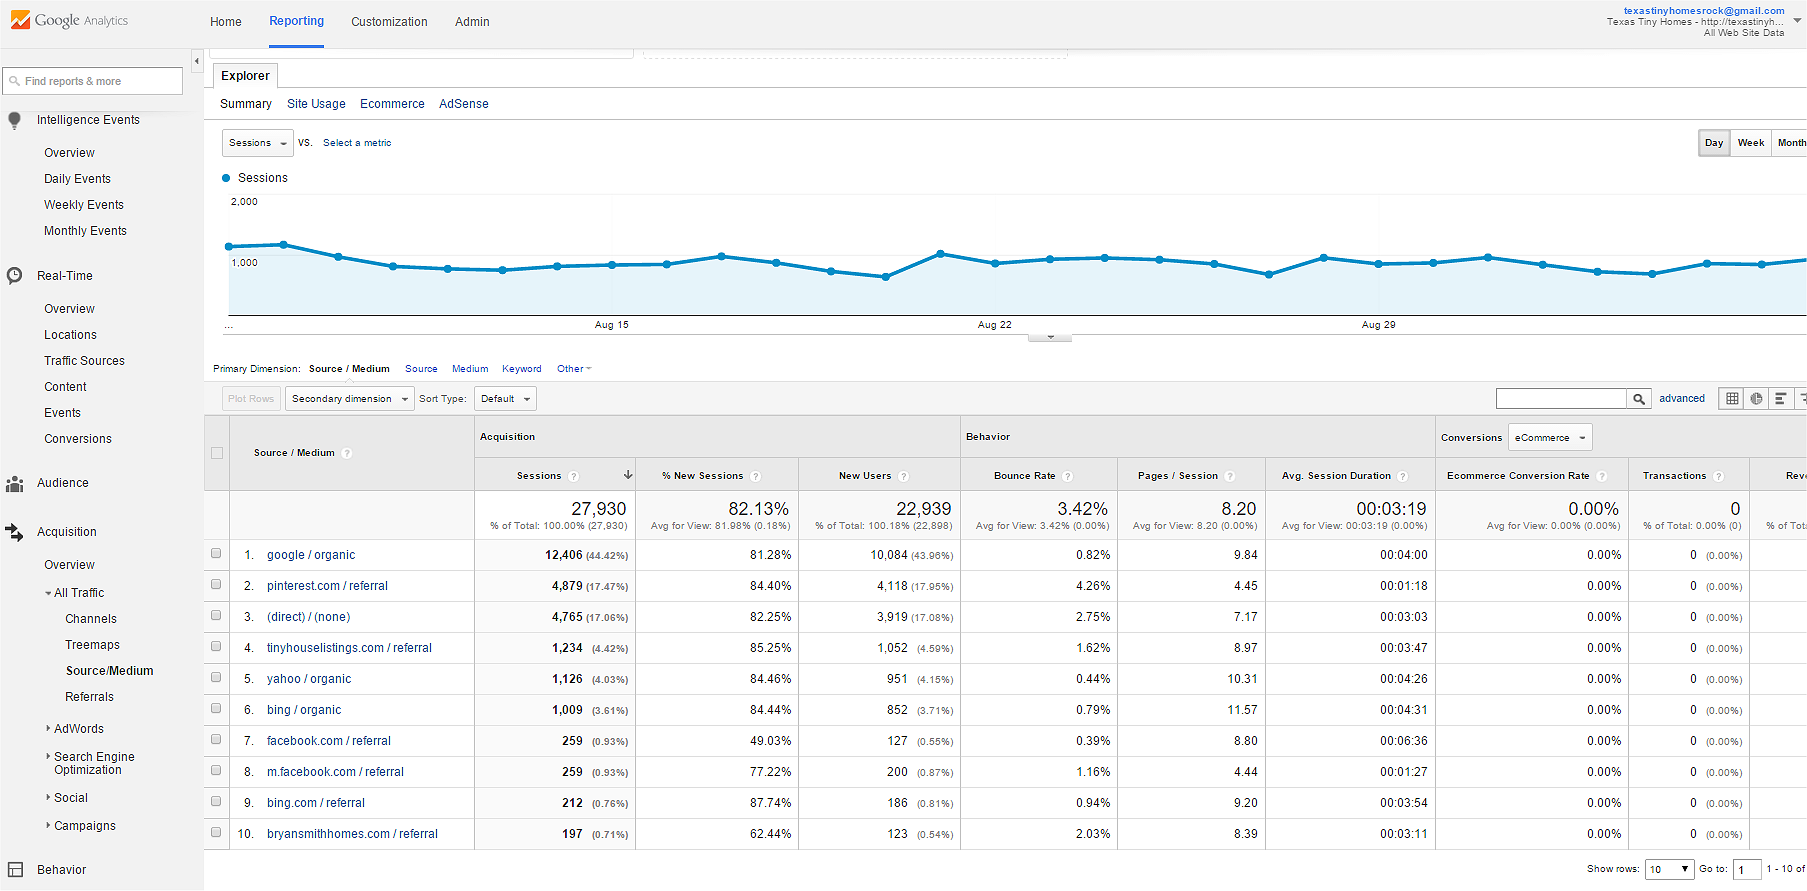Click the Real-Time clock icon
1807x891 pixels.
click(14, 276)
